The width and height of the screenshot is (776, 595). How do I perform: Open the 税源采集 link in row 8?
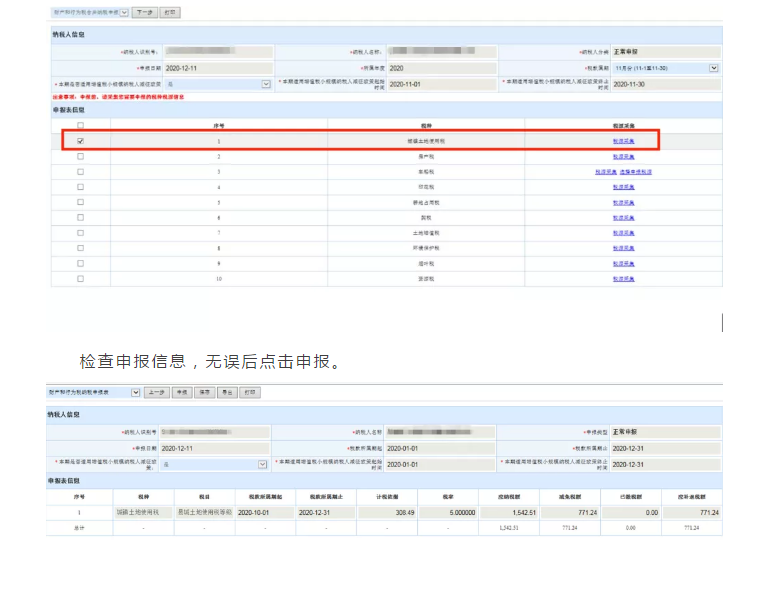pos(624,248)
